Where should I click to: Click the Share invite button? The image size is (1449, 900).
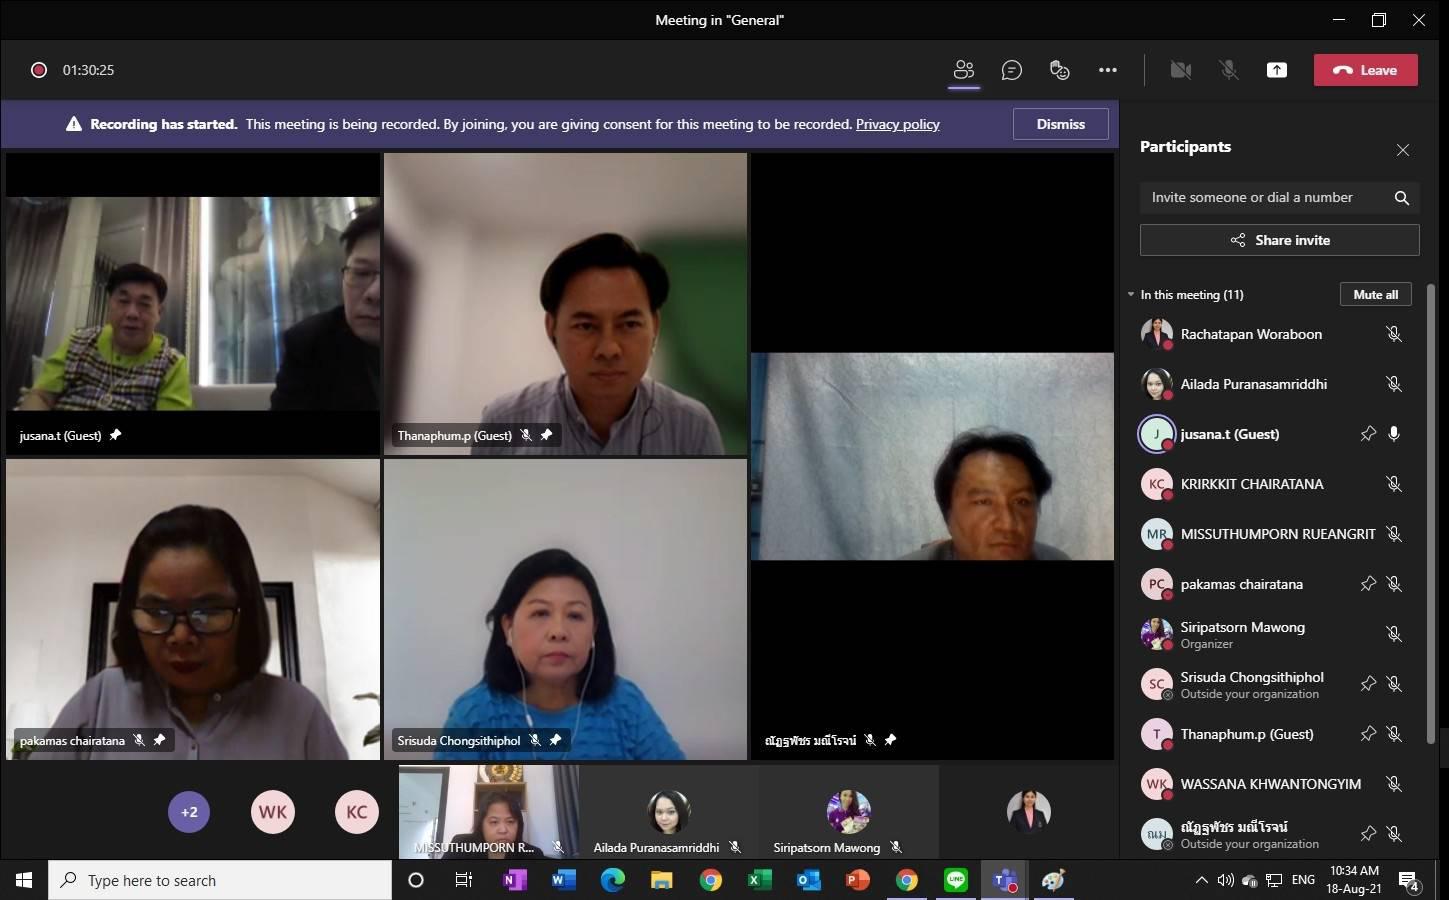(x=1280, y=240)
